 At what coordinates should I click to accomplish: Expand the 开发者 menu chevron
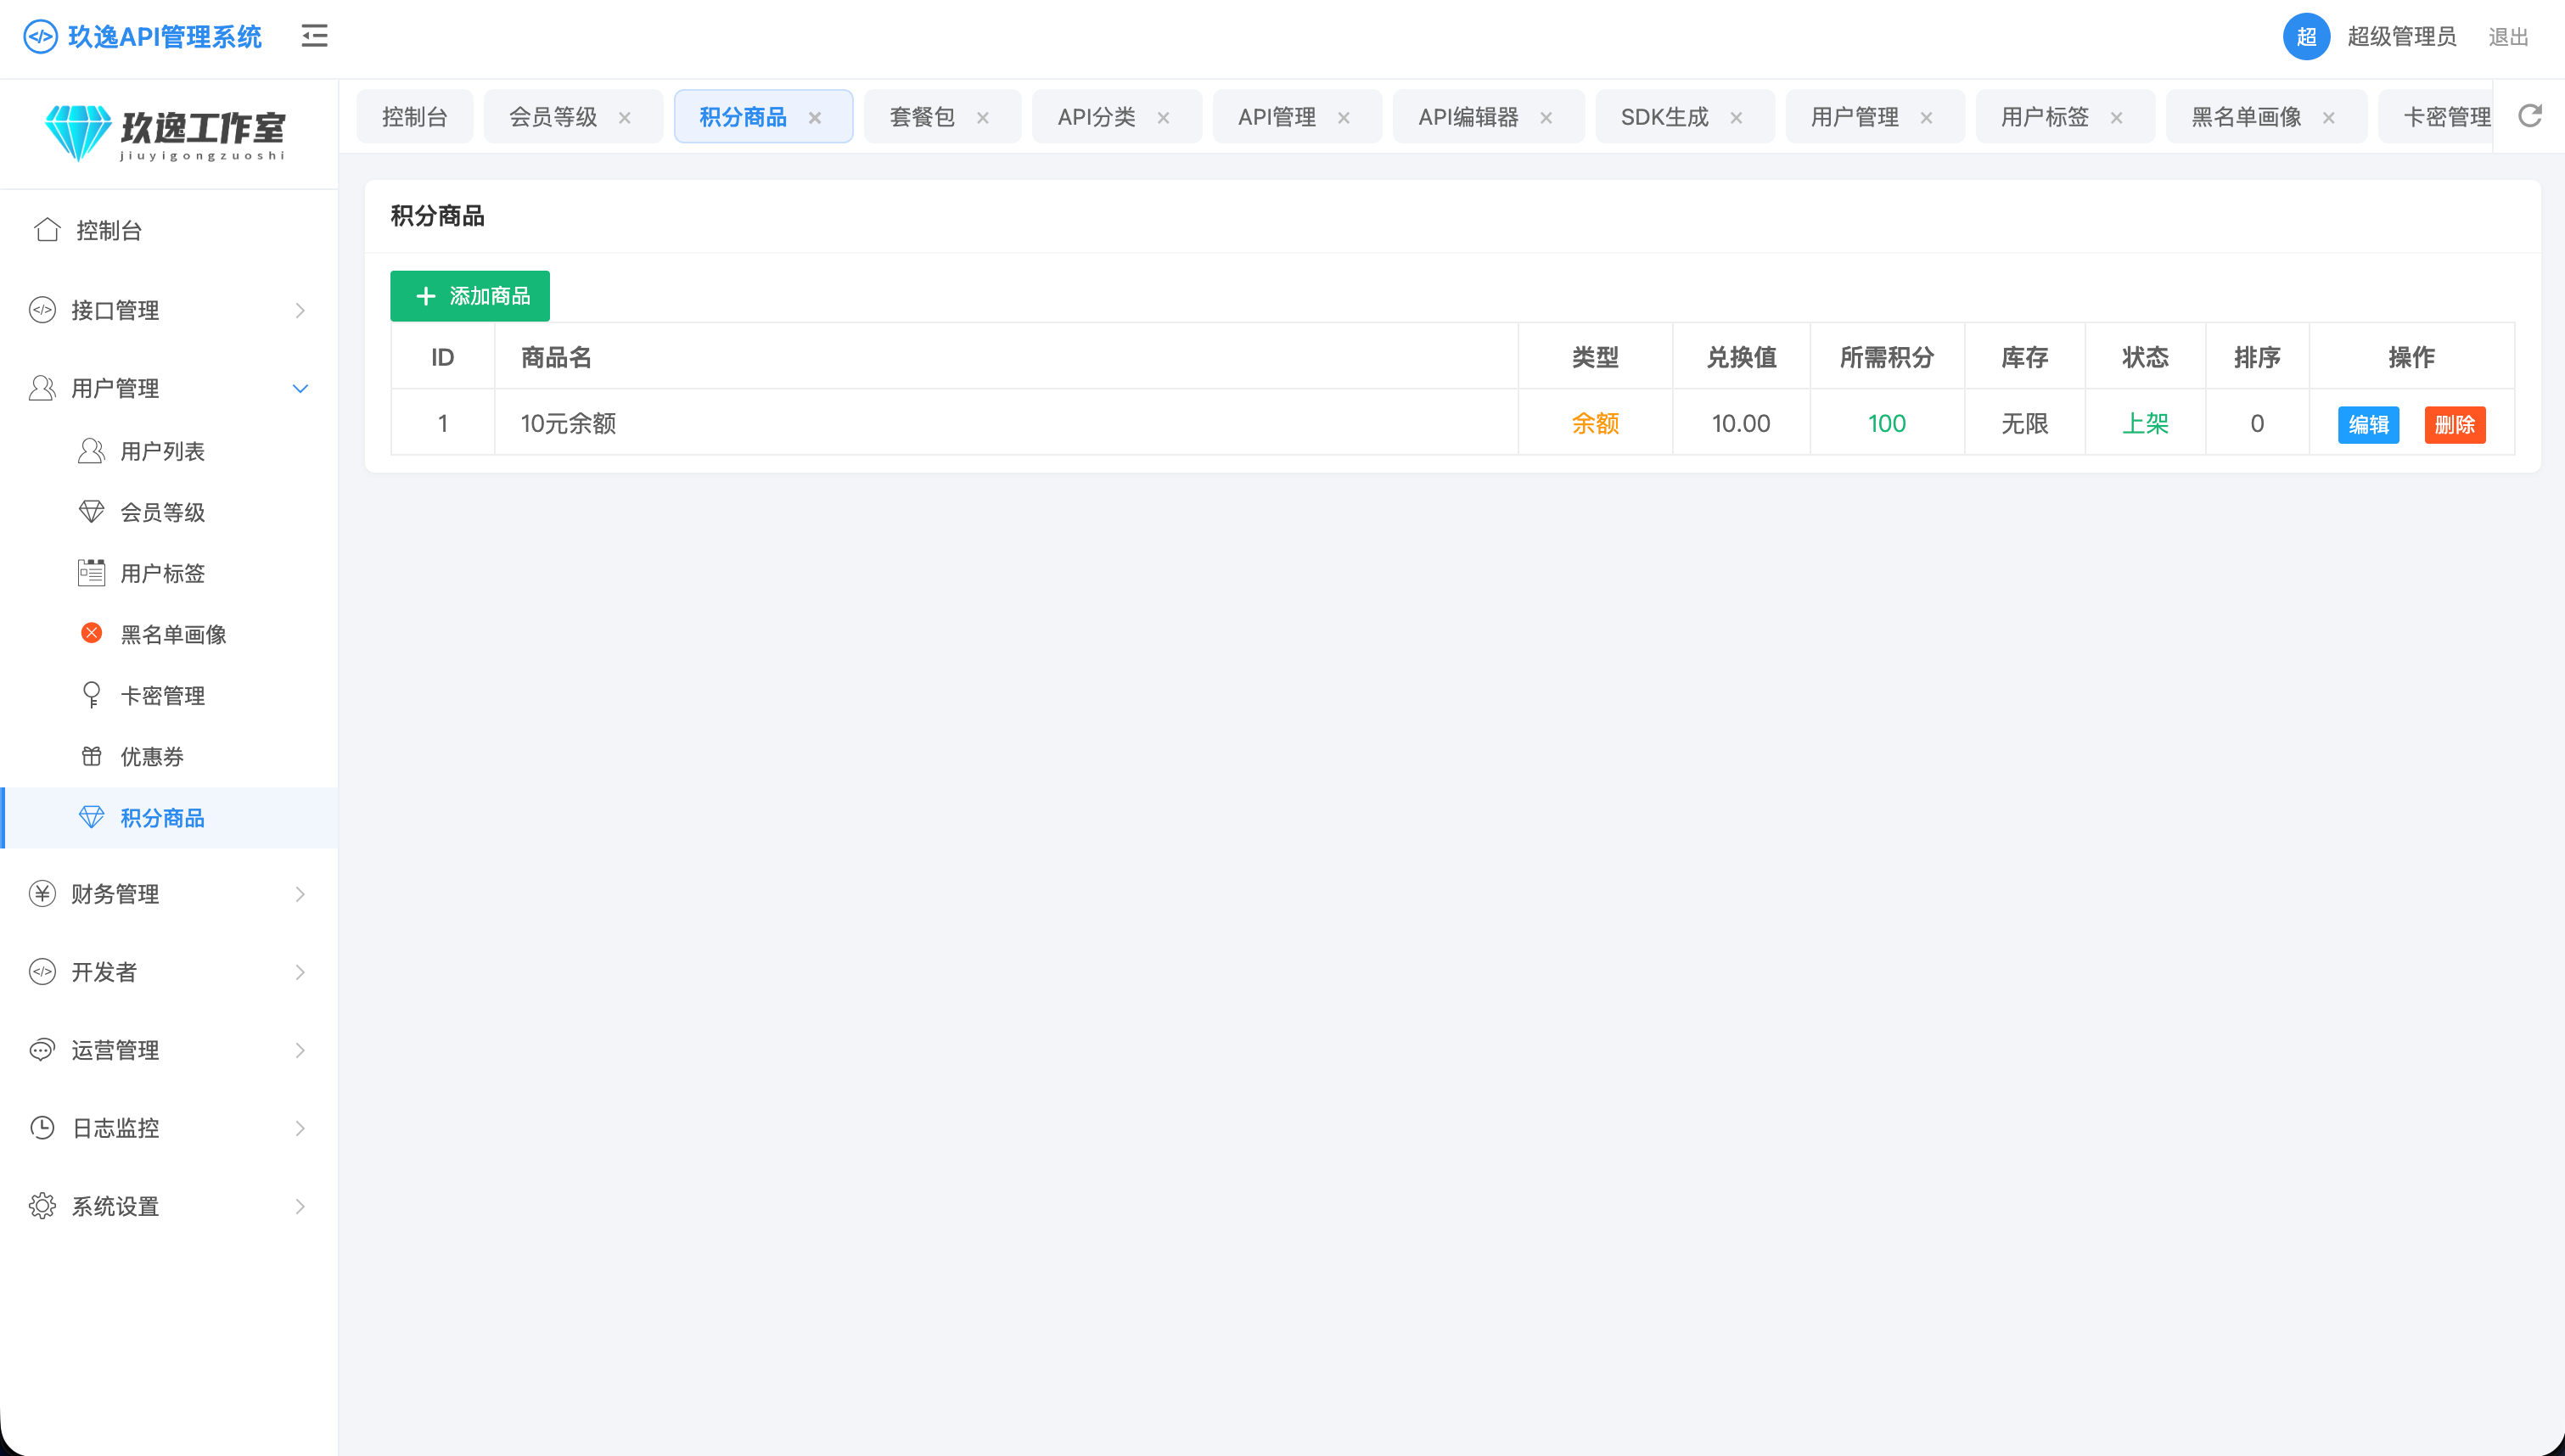click(300, 971)
